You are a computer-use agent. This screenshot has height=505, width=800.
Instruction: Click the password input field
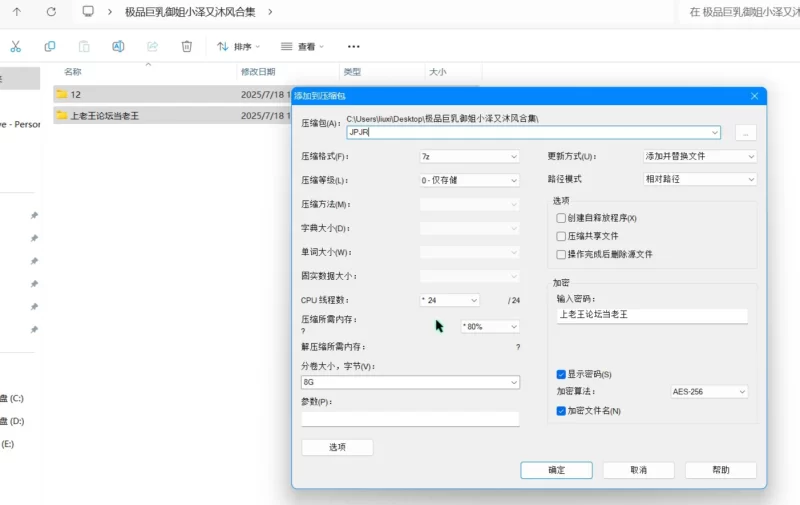tap(652, 315)
